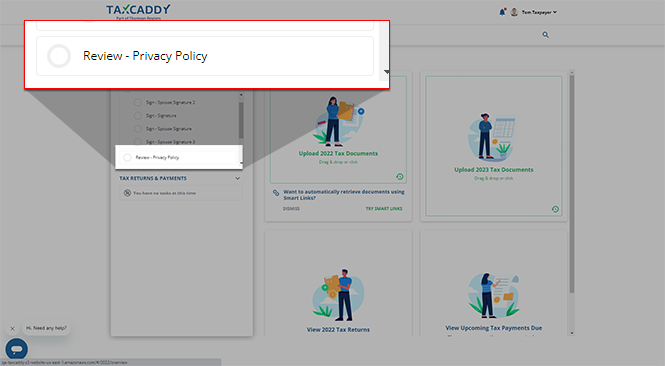Click task list scroll-up arrow
The height and width of the screenshot is (366, 665).
pyautogui.click(x=241, y=95)
